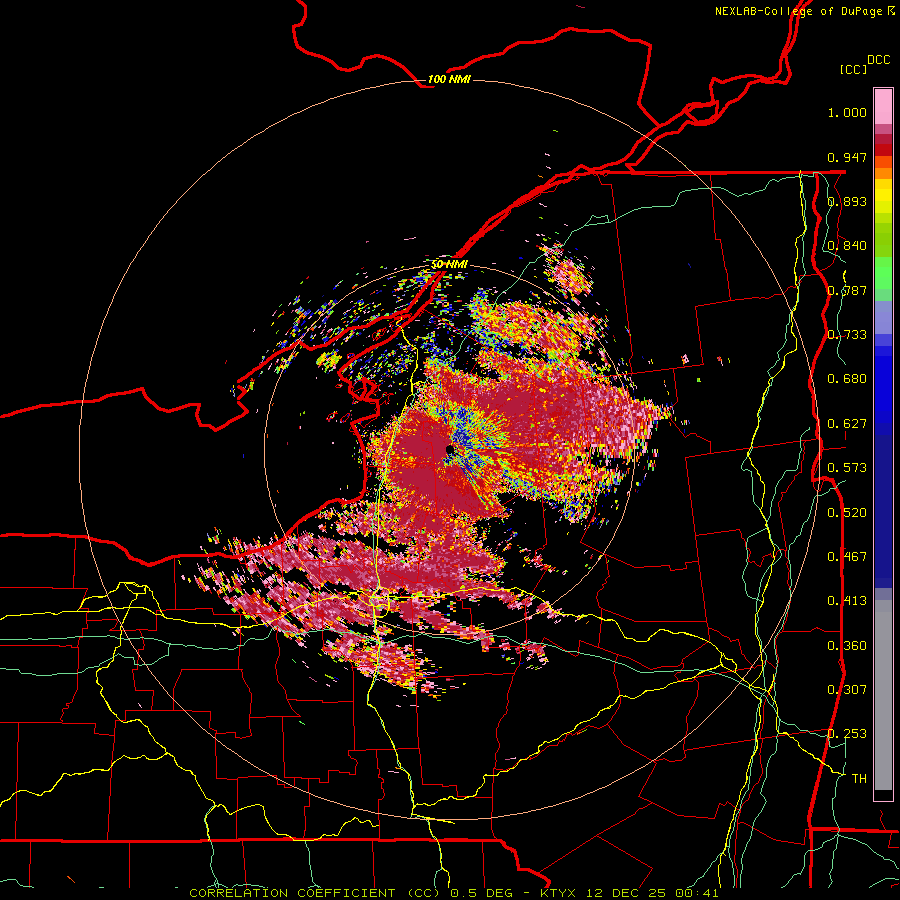Viewport: 900px width, 900px height.
Task: Click the black radar site dot at map center
Action: [450, 449]
